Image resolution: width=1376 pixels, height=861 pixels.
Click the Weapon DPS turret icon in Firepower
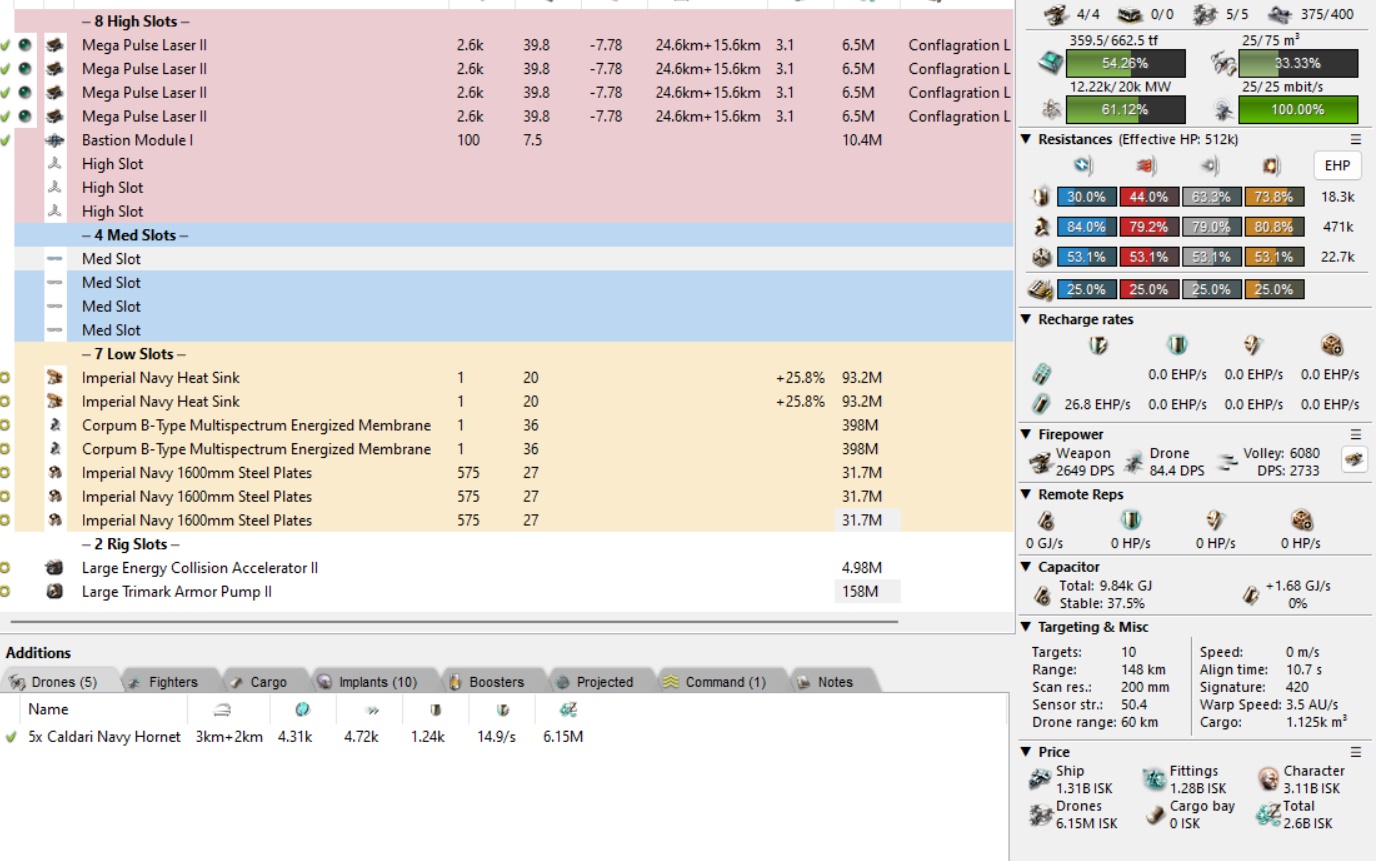pyautogui.click(x=1041, y=462)
